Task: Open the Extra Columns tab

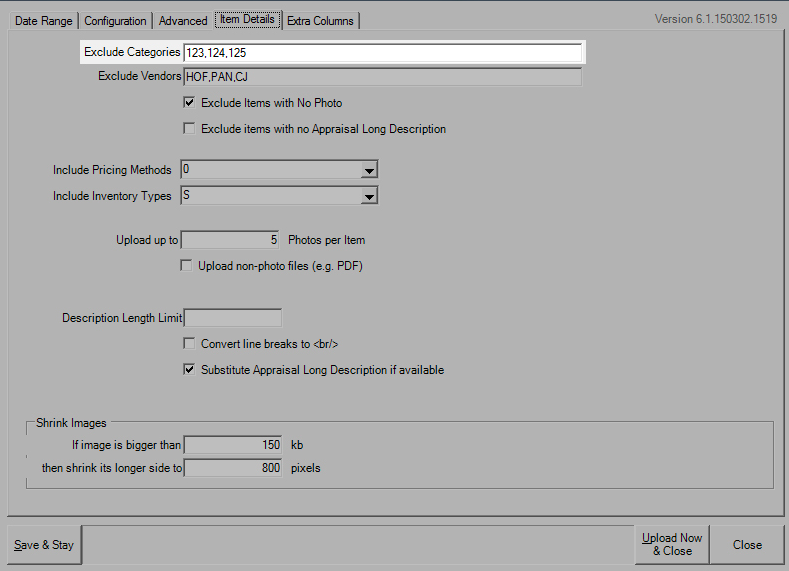Action: pos(320,21)
